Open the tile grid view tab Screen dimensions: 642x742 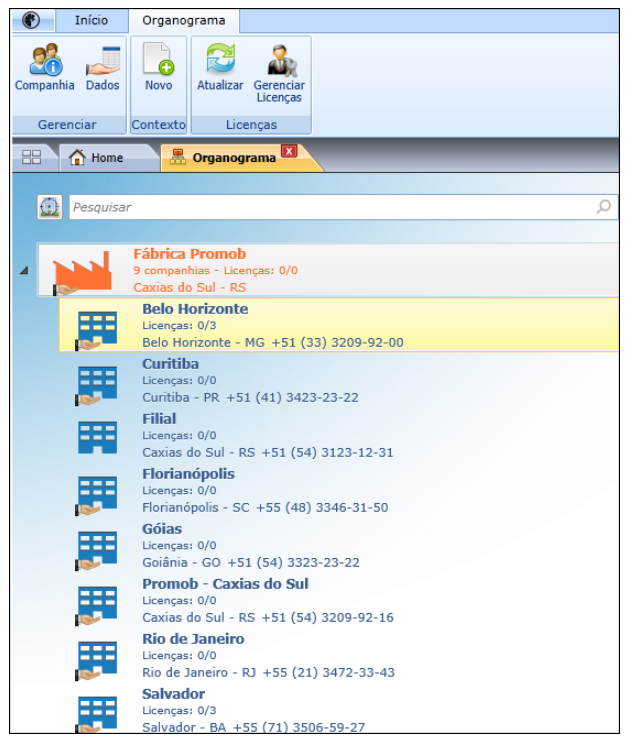coord(32,157)
